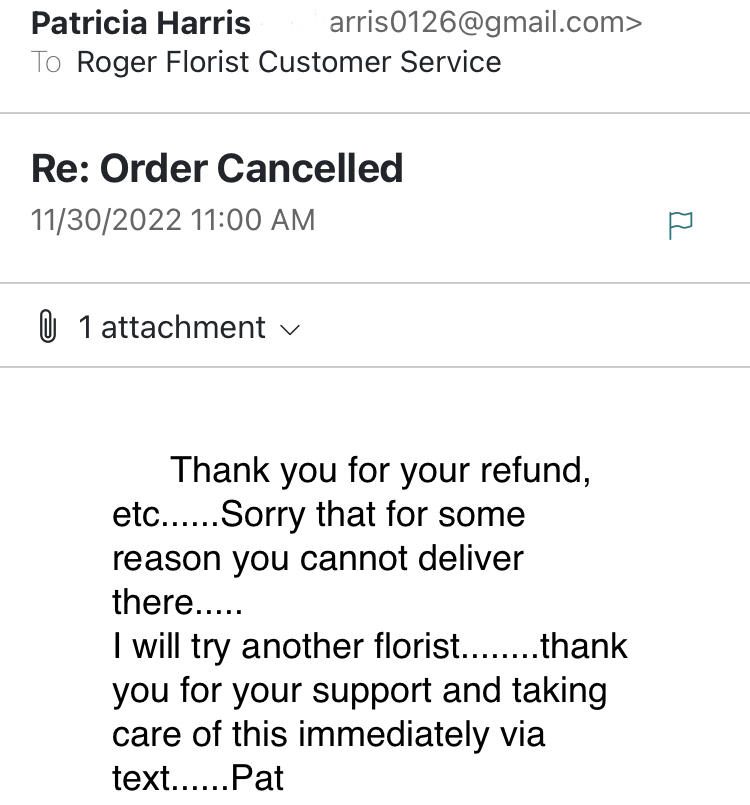The image size is (750, 805).
Task: Click the 11/30/2022 11:00 AM timestamp
Action: 173,220
